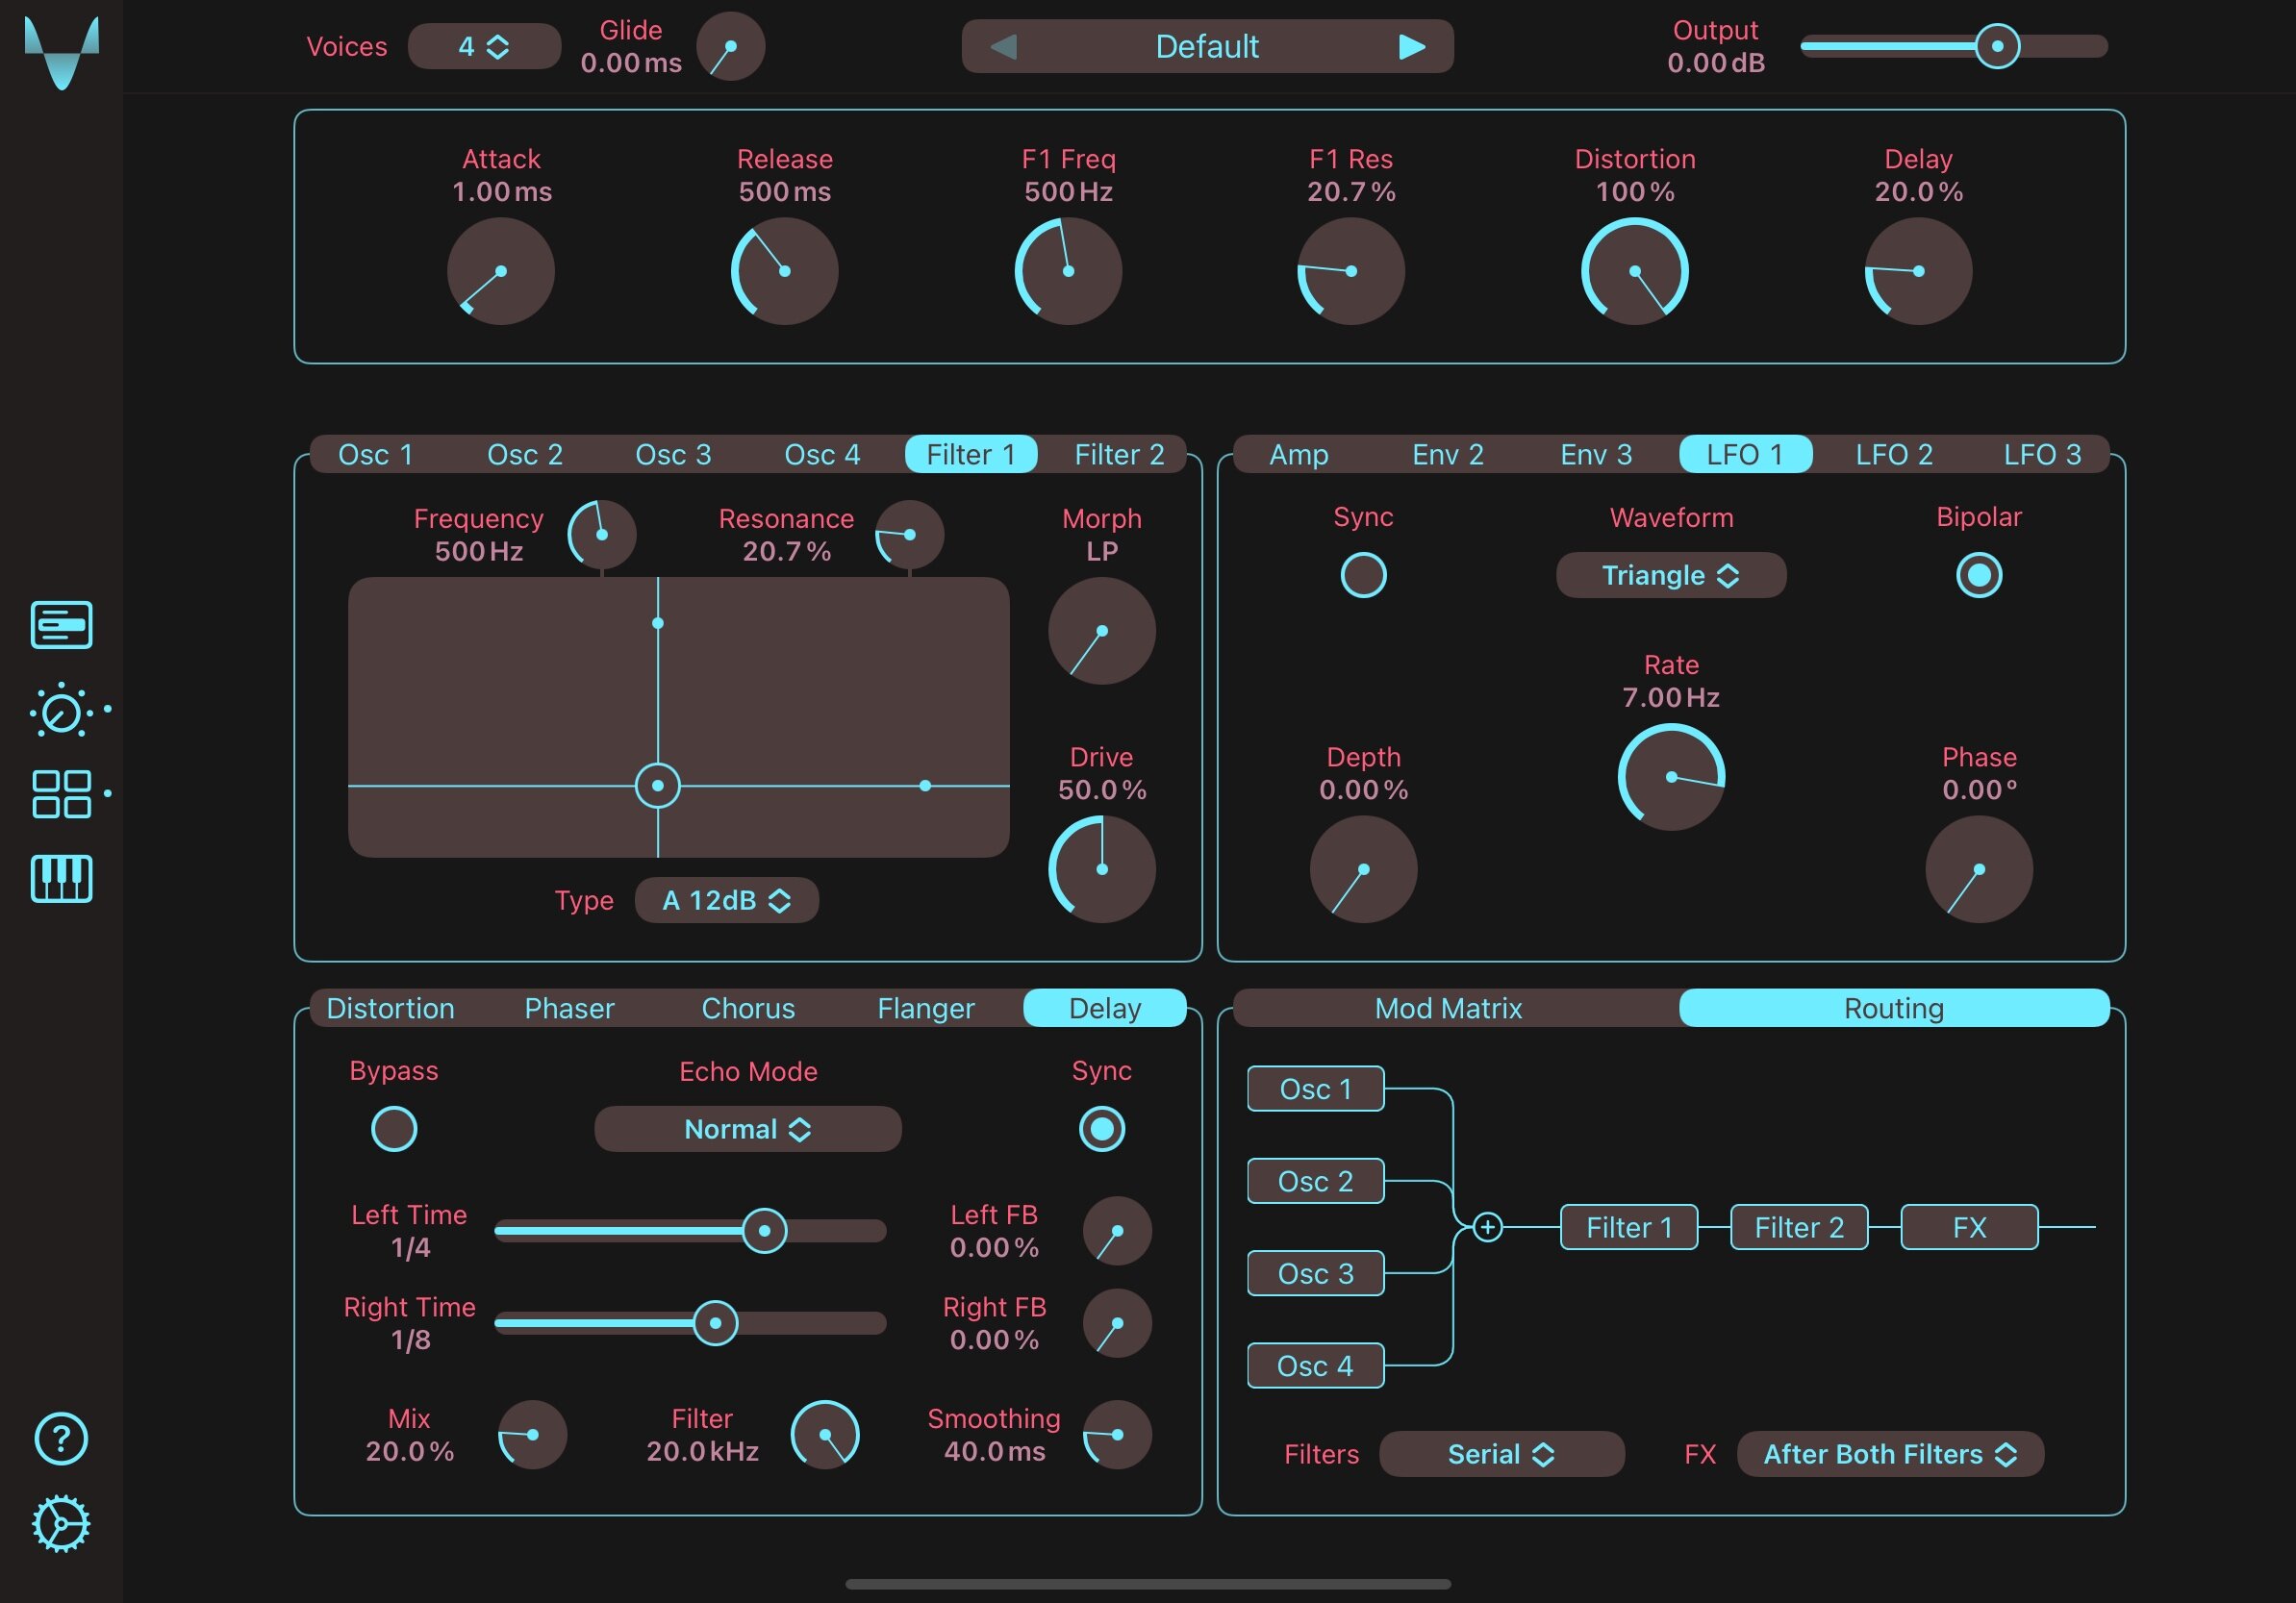Open the grid panels sidebar icon
The height and width of the screenshot is (1603, 2296).
(62, 794)
